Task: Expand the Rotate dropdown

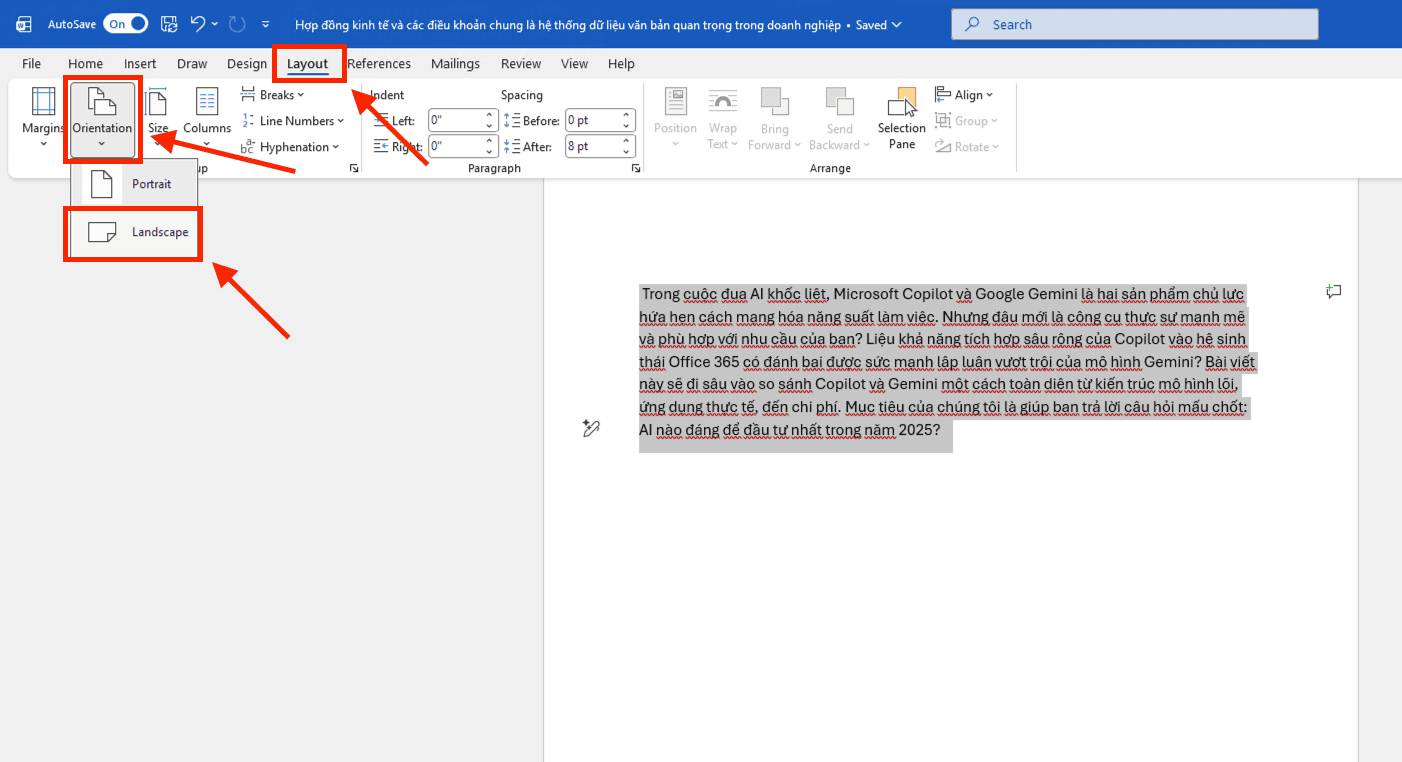Action: tap(967, 147)
